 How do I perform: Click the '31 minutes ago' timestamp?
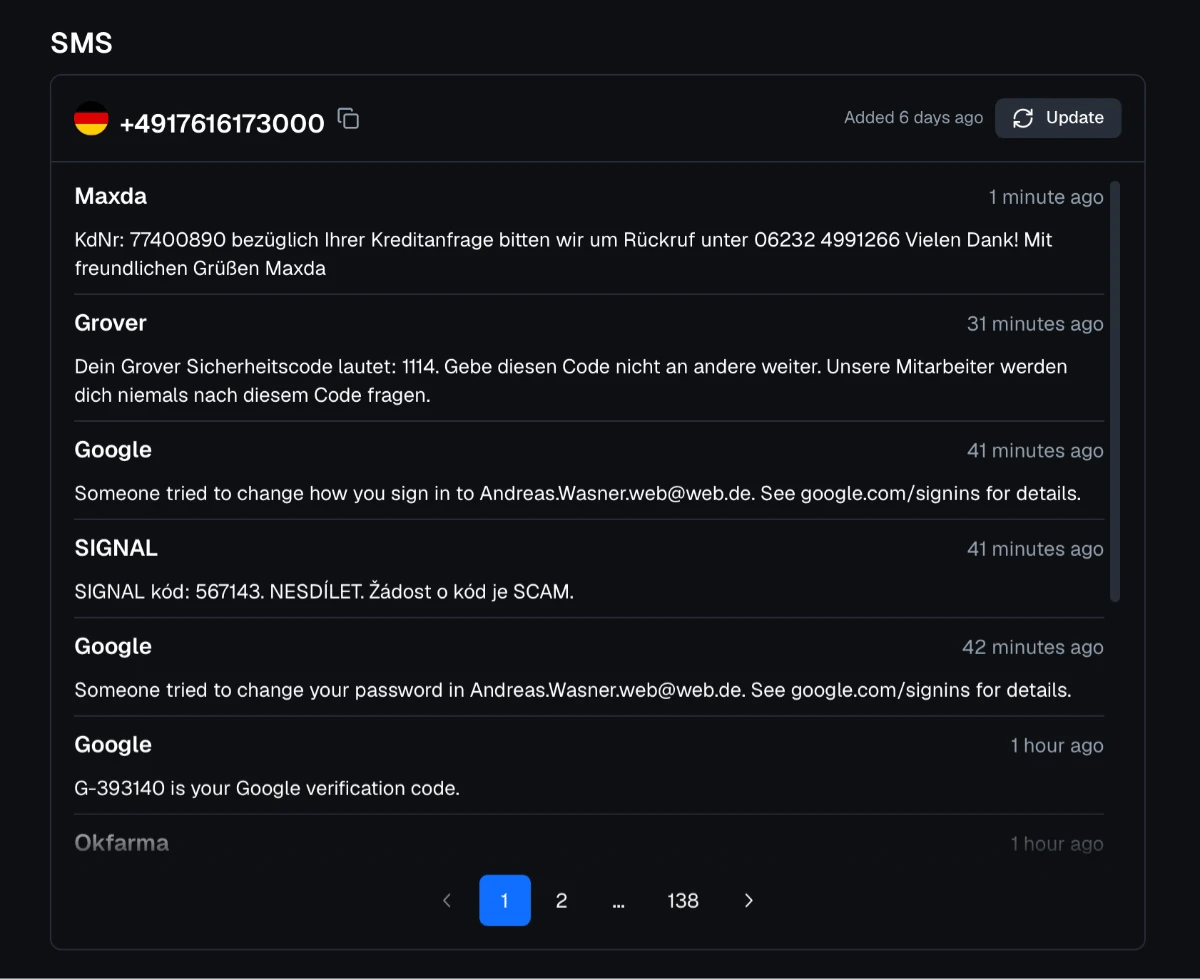[x=1035, y=324]
